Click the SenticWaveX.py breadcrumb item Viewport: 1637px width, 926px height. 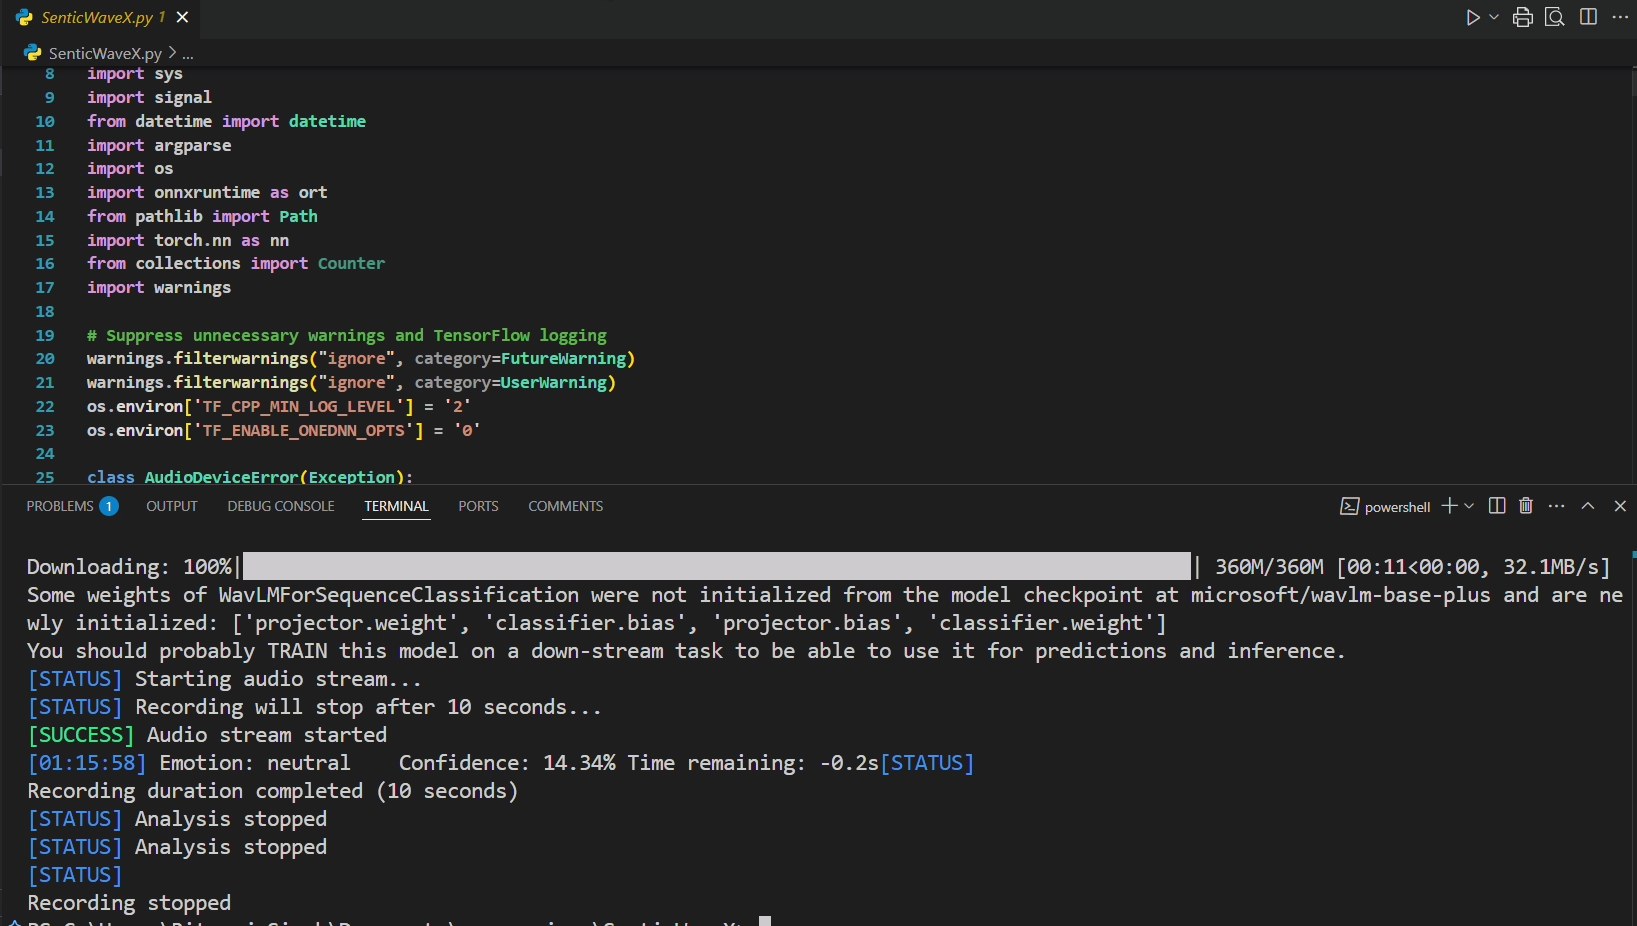pos(105,53)
